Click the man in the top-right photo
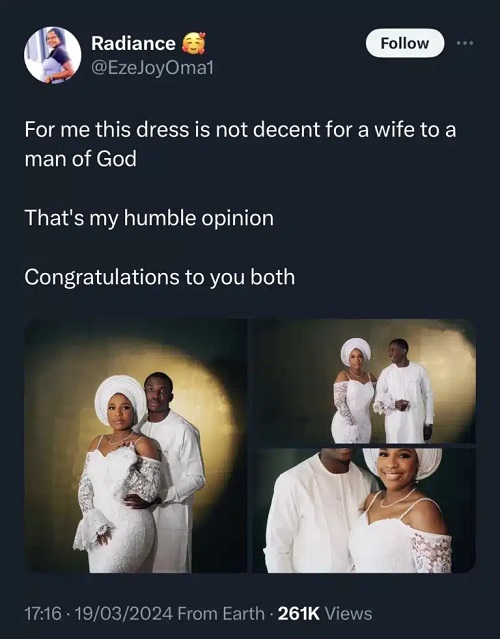The height and width of the screenshot is (639, 500). tap(405, 391)
